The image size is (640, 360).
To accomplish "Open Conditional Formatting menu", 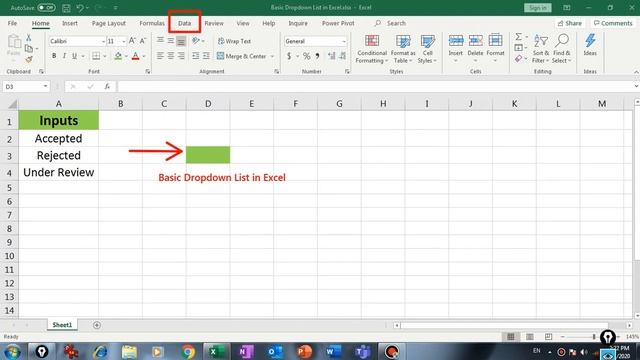I will coord(371,49).
